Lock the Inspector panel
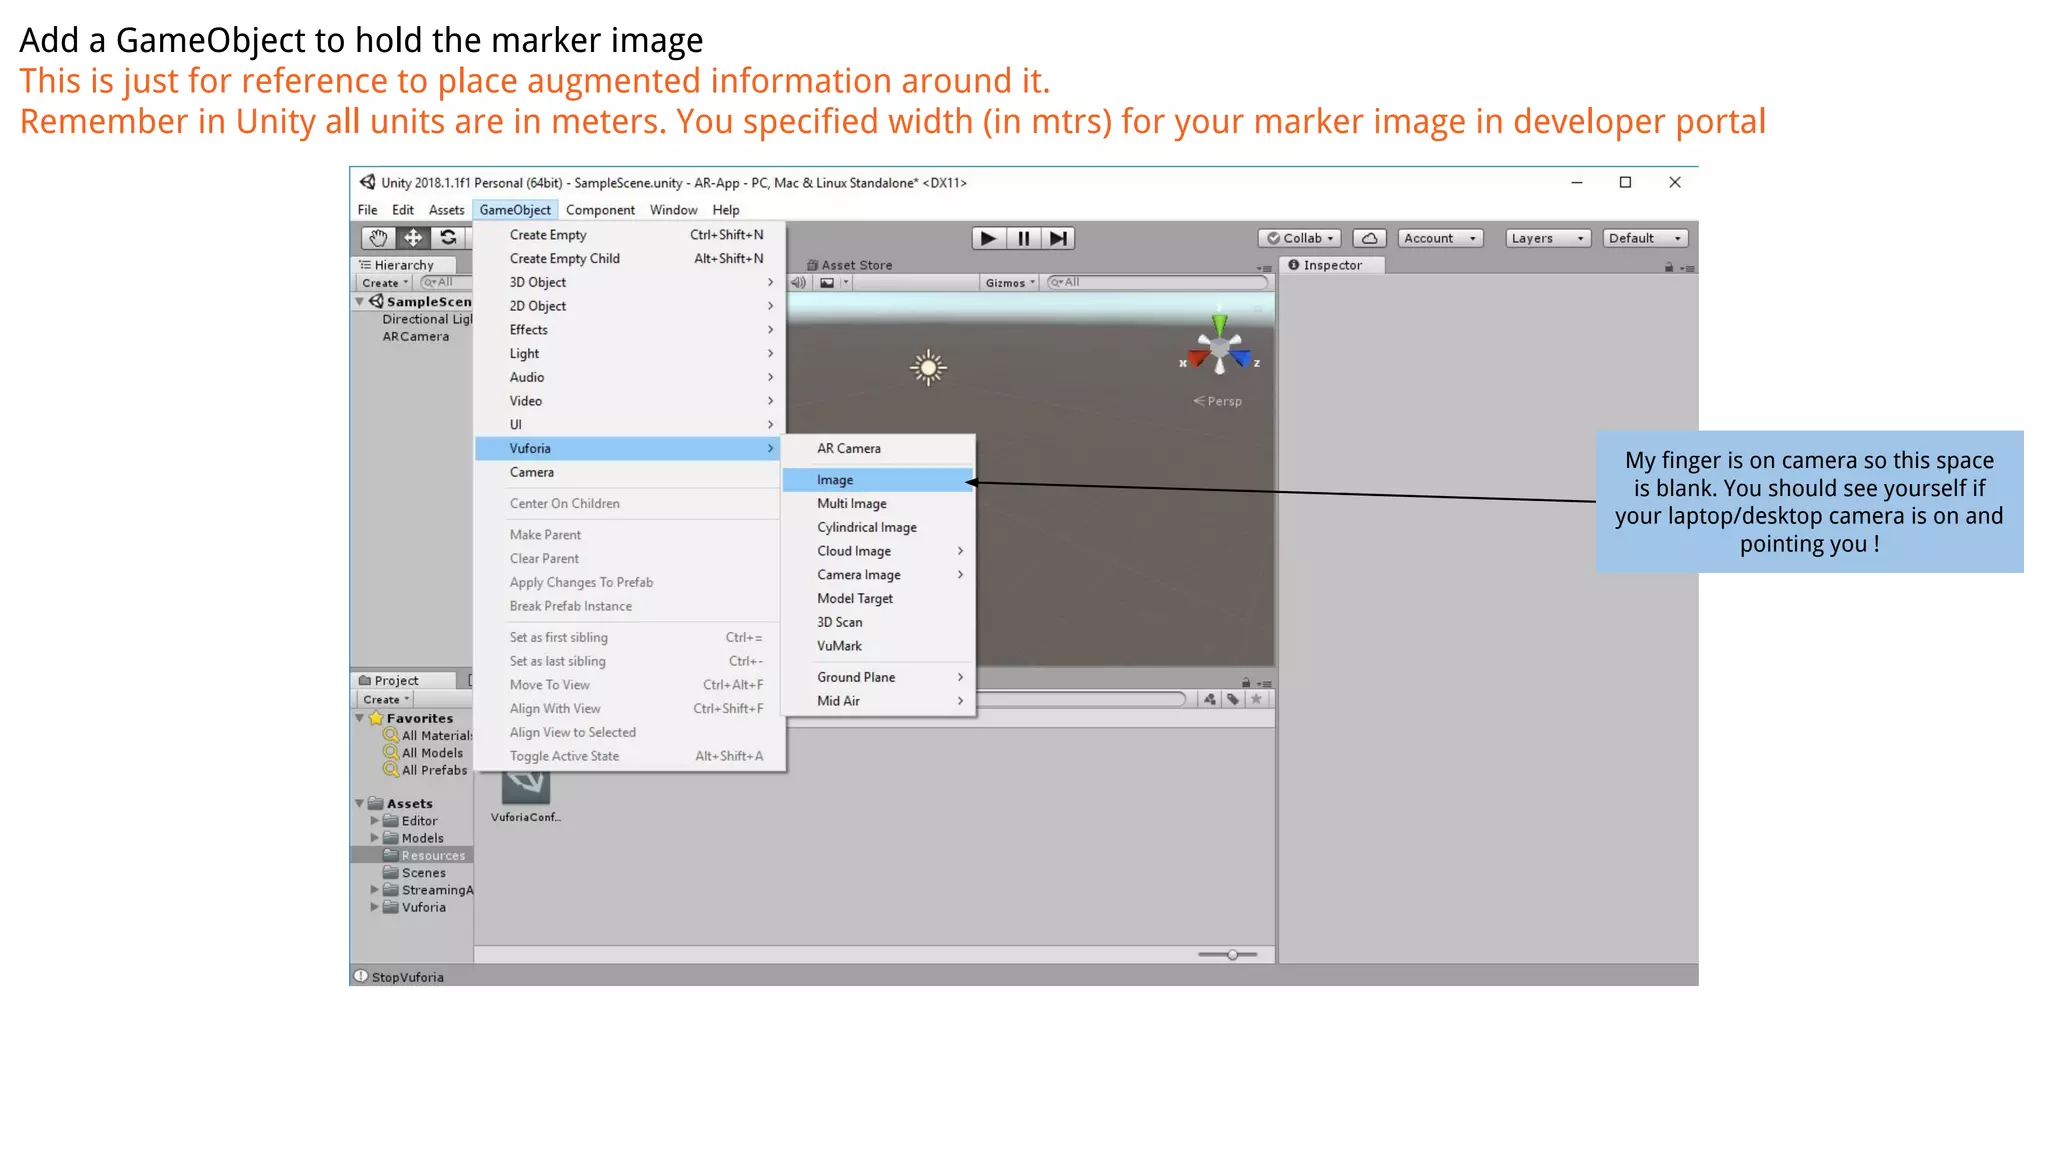This screenshot has height=1152, width=2048. [x=1668, y=267]
